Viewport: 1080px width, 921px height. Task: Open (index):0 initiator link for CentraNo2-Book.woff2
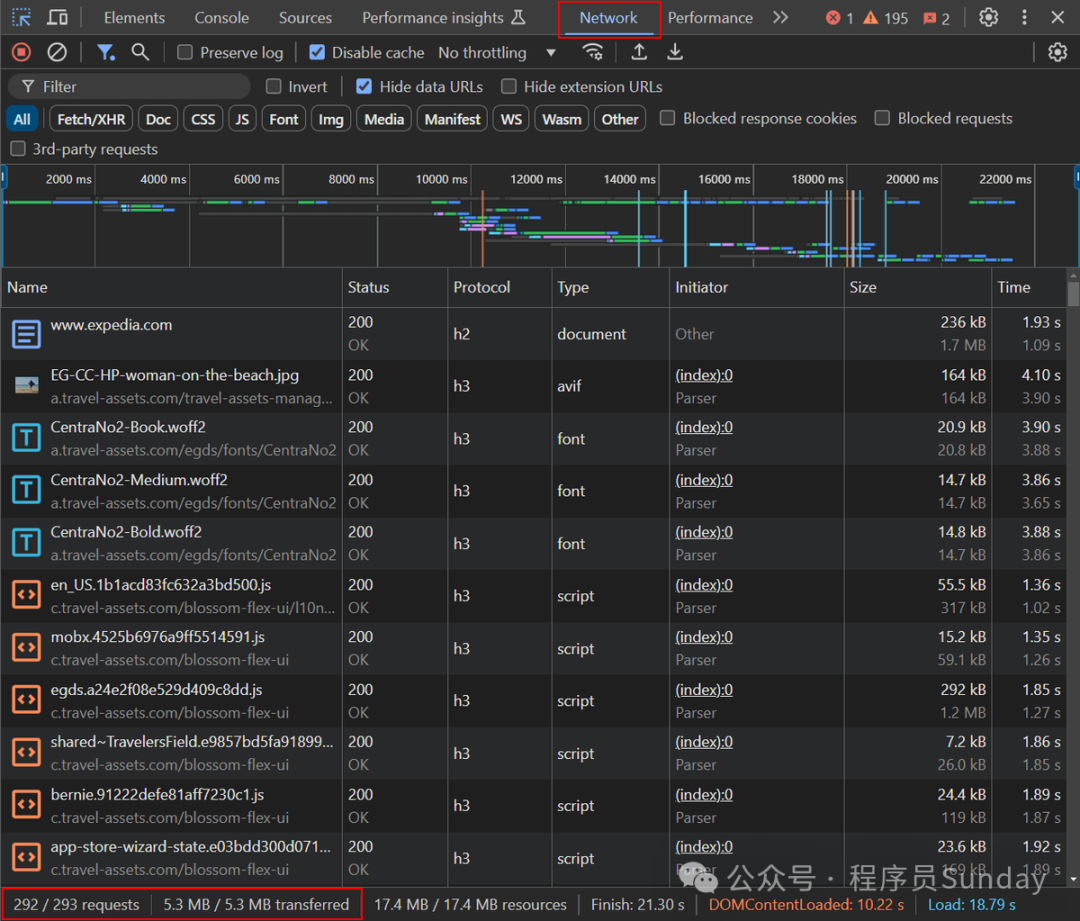pyautogui.click(x=704, y=427)
